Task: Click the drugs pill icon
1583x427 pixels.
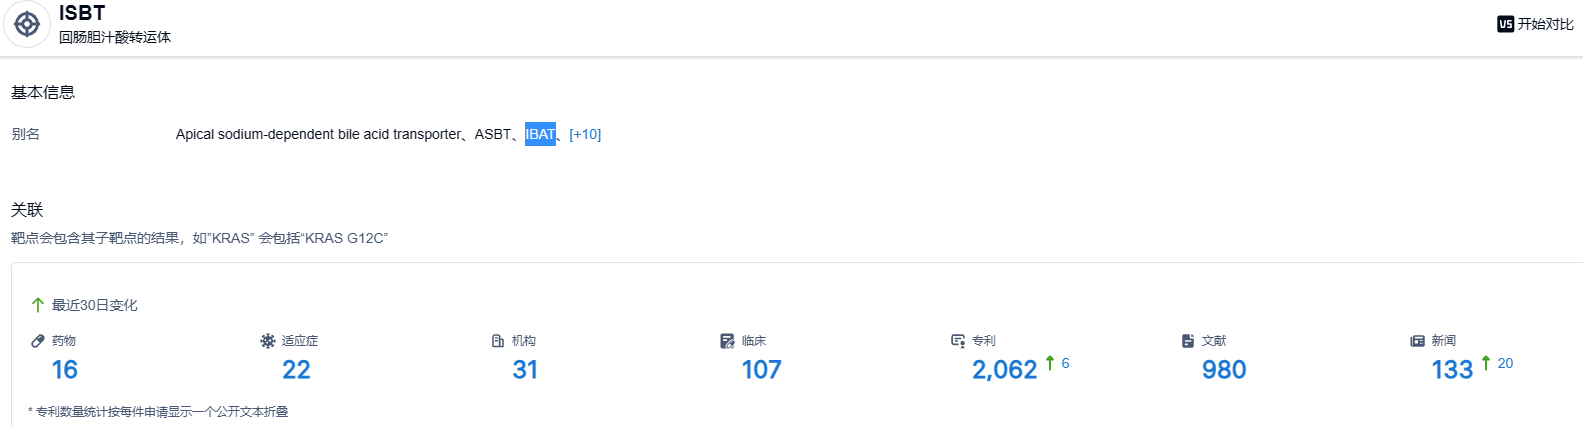Action: pyautogui.click(x=38, y=341)
